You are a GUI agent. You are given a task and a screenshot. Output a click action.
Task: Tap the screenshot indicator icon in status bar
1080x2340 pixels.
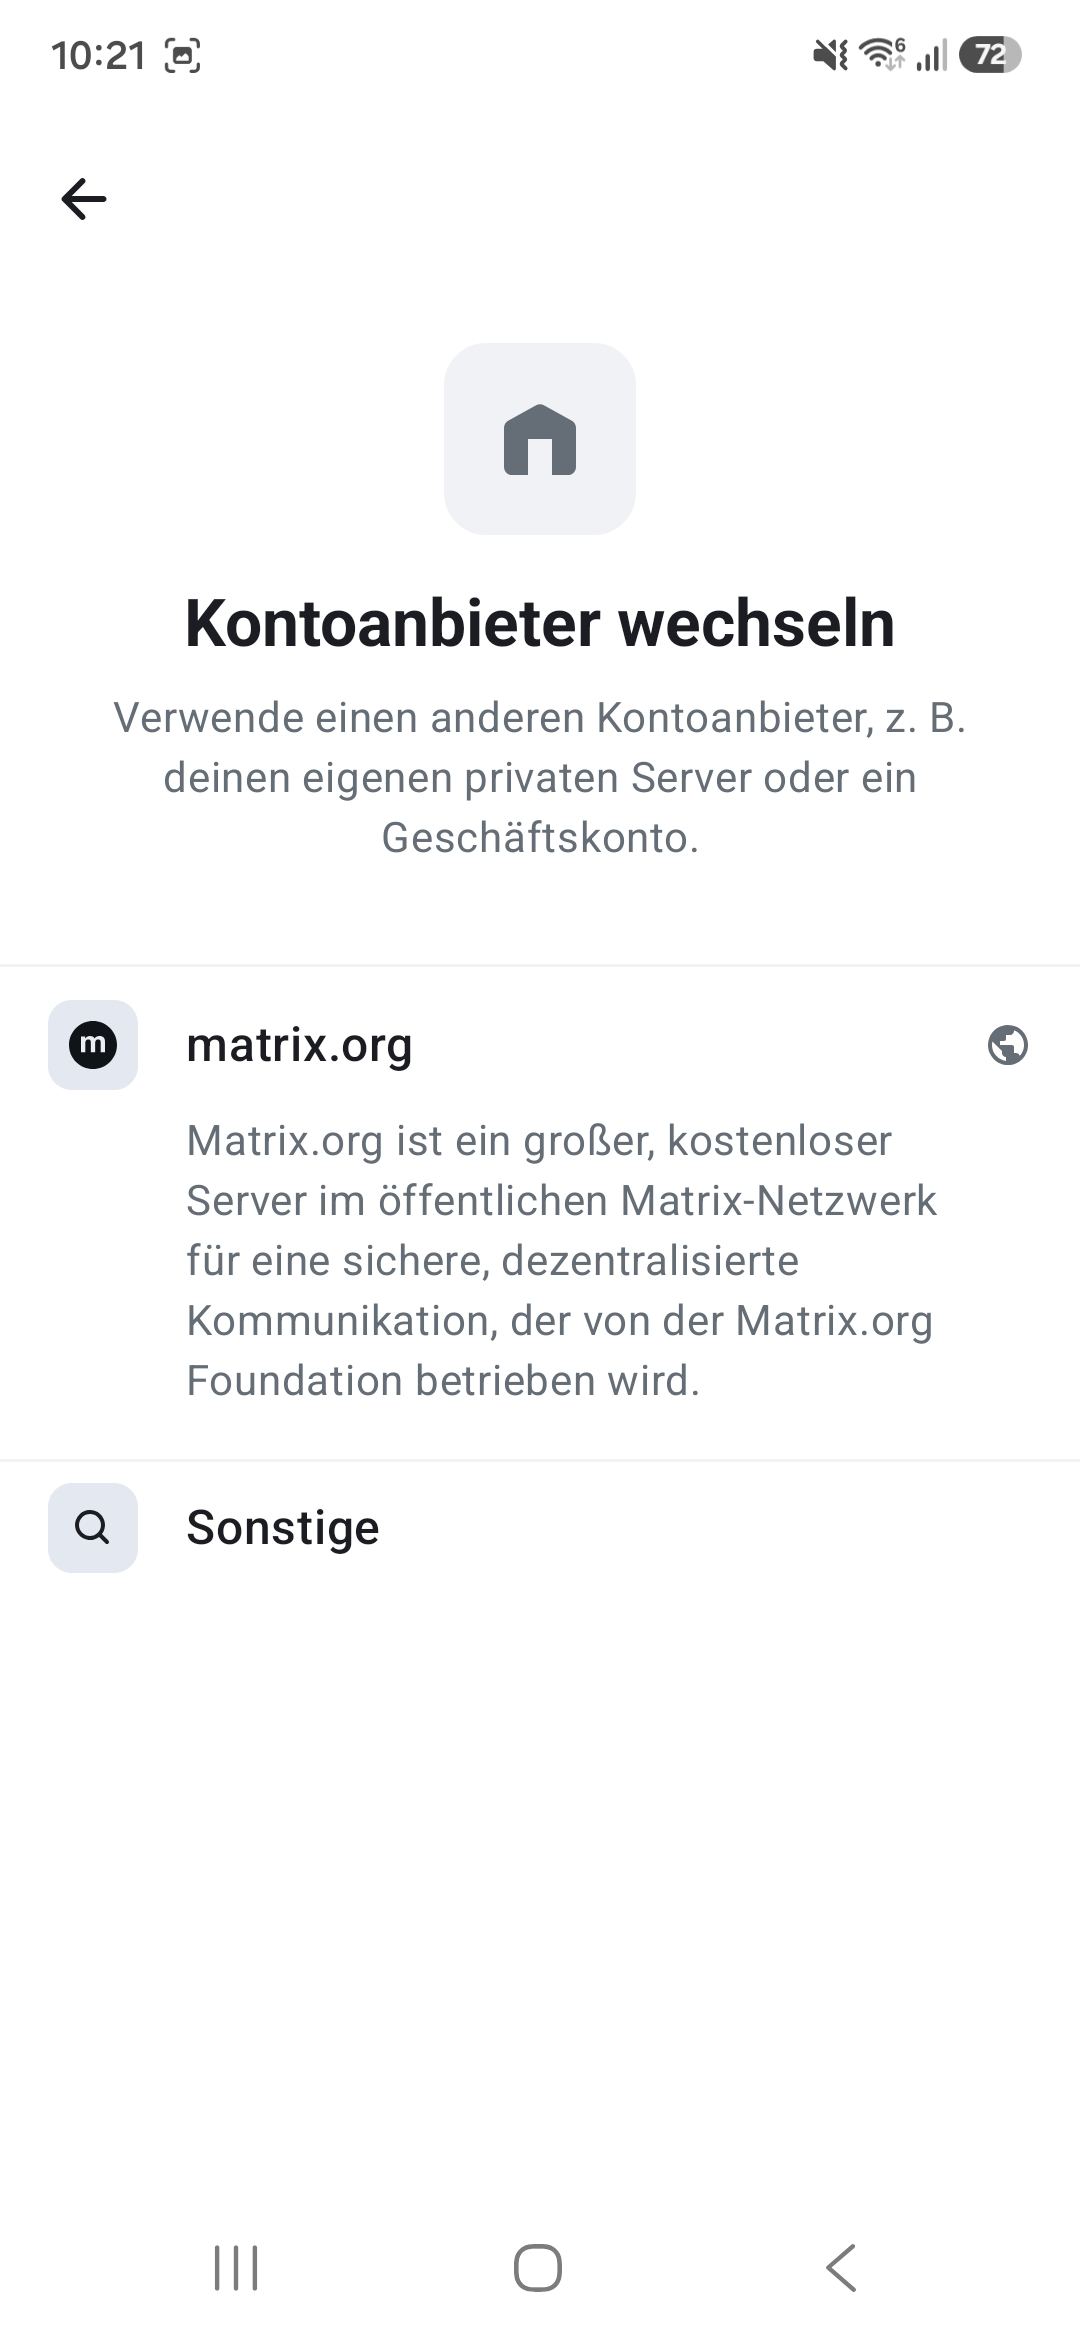182,56
